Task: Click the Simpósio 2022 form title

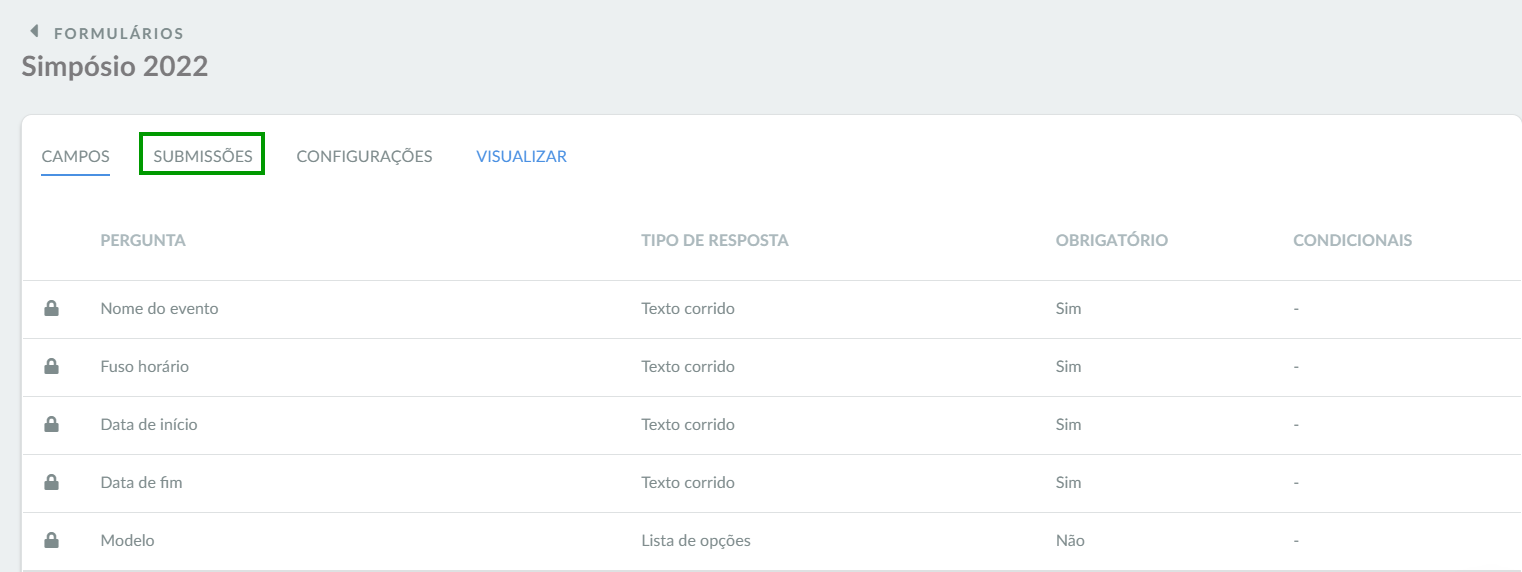Action: point(115,67)
